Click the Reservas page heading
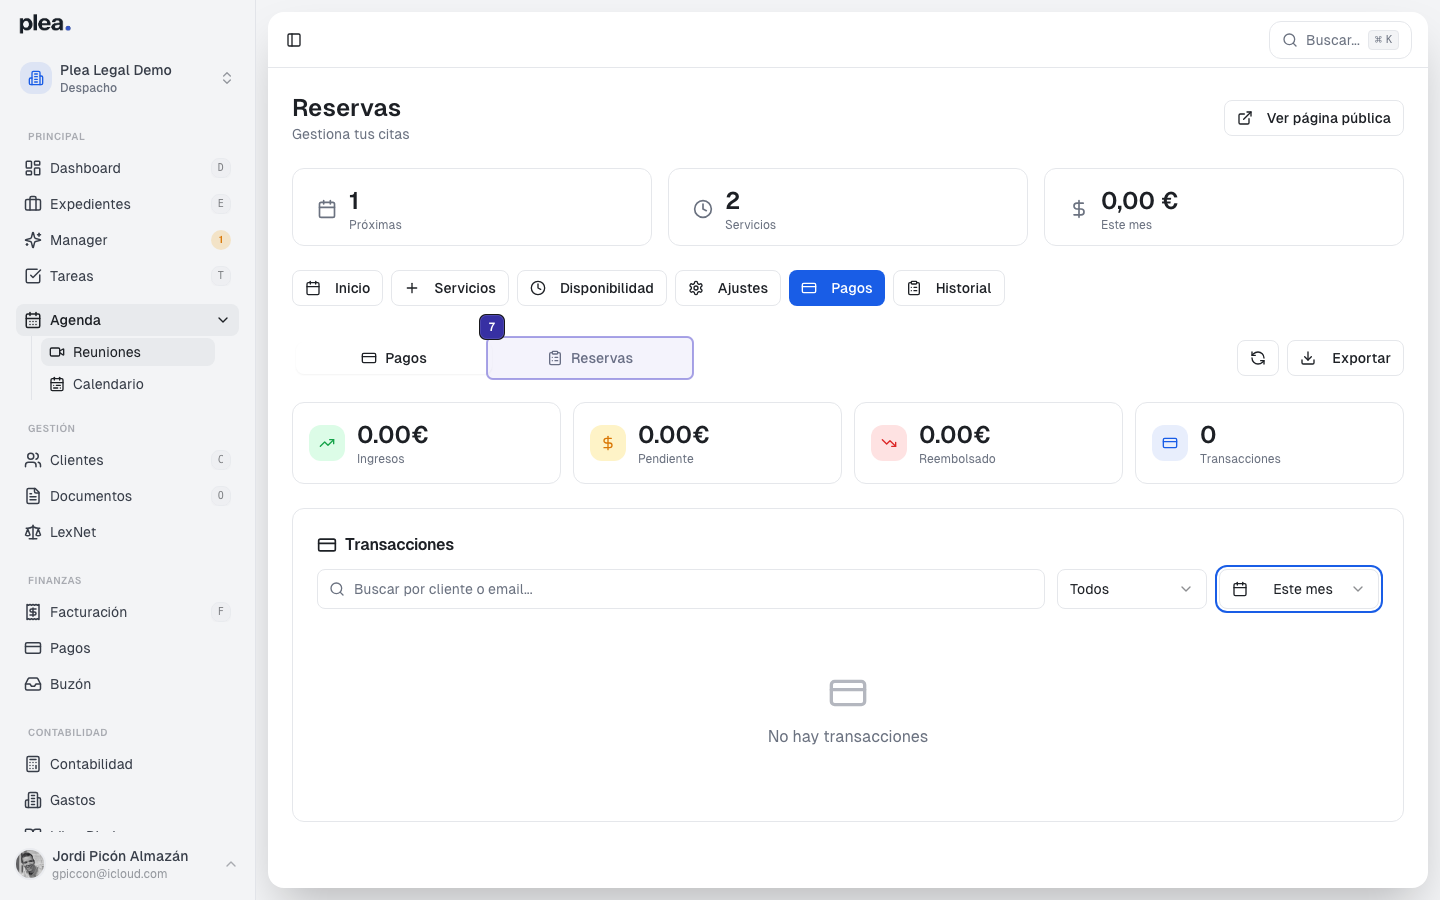 coord(346,108)
